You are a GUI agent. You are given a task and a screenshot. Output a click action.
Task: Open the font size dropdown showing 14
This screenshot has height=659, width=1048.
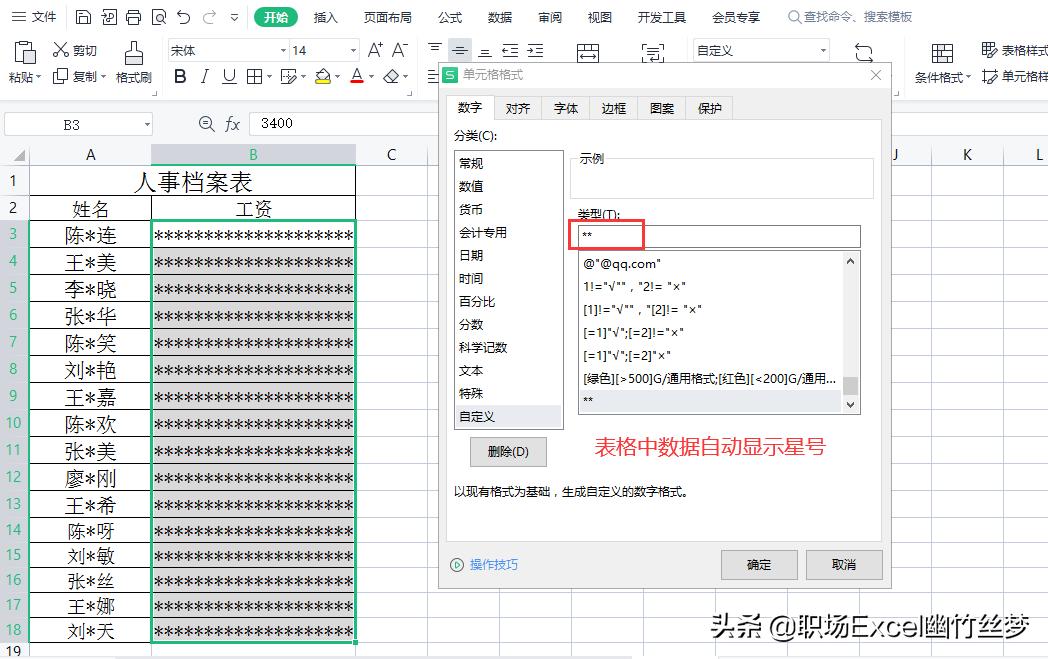pyautogui.click(x=353, y=50)
